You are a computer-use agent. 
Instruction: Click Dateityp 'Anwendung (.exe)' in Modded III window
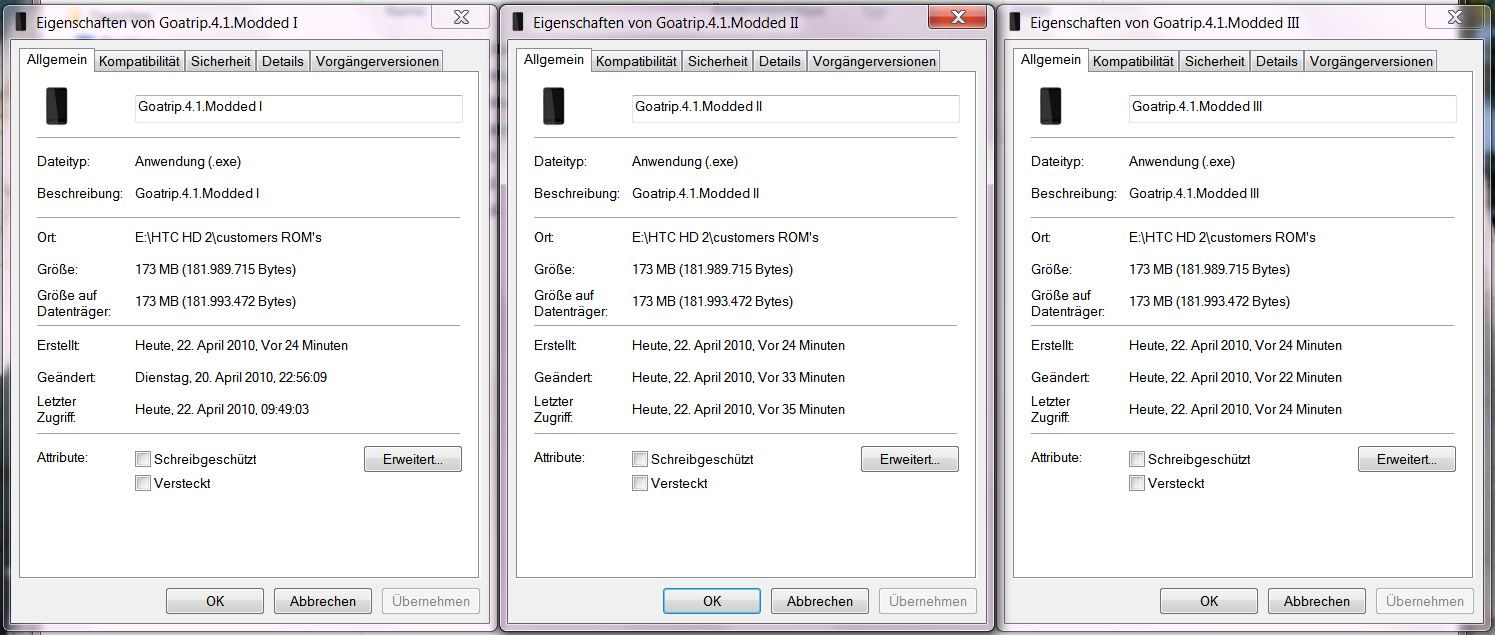tap(1182, 162)
